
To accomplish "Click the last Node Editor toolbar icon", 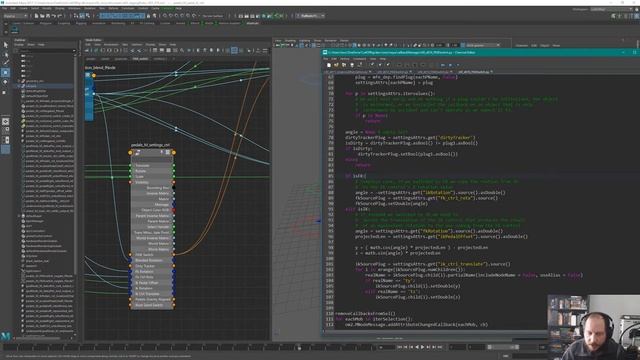I will (x=265, y=51).
